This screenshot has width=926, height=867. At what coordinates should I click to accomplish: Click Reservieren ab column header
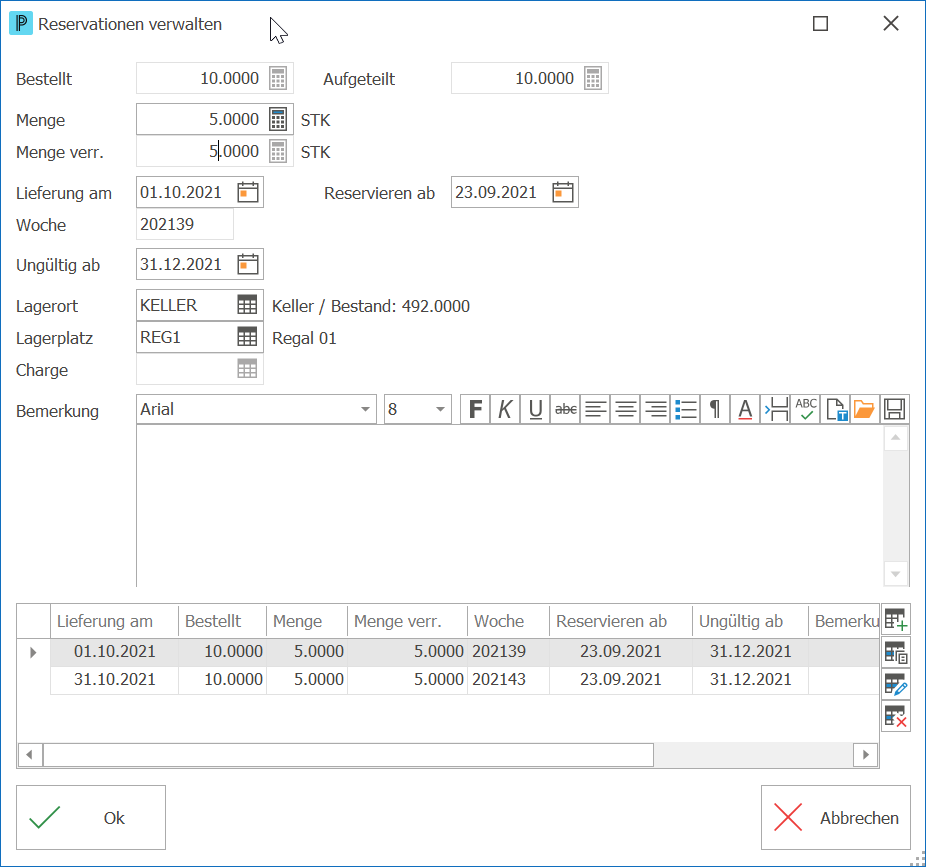620,621
